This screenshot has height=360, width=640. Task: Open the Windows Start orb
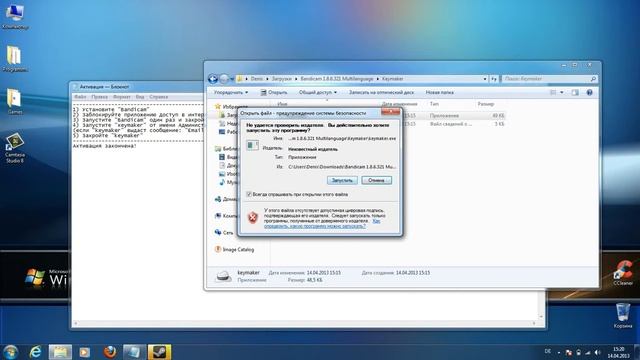(x=11, y=352)
